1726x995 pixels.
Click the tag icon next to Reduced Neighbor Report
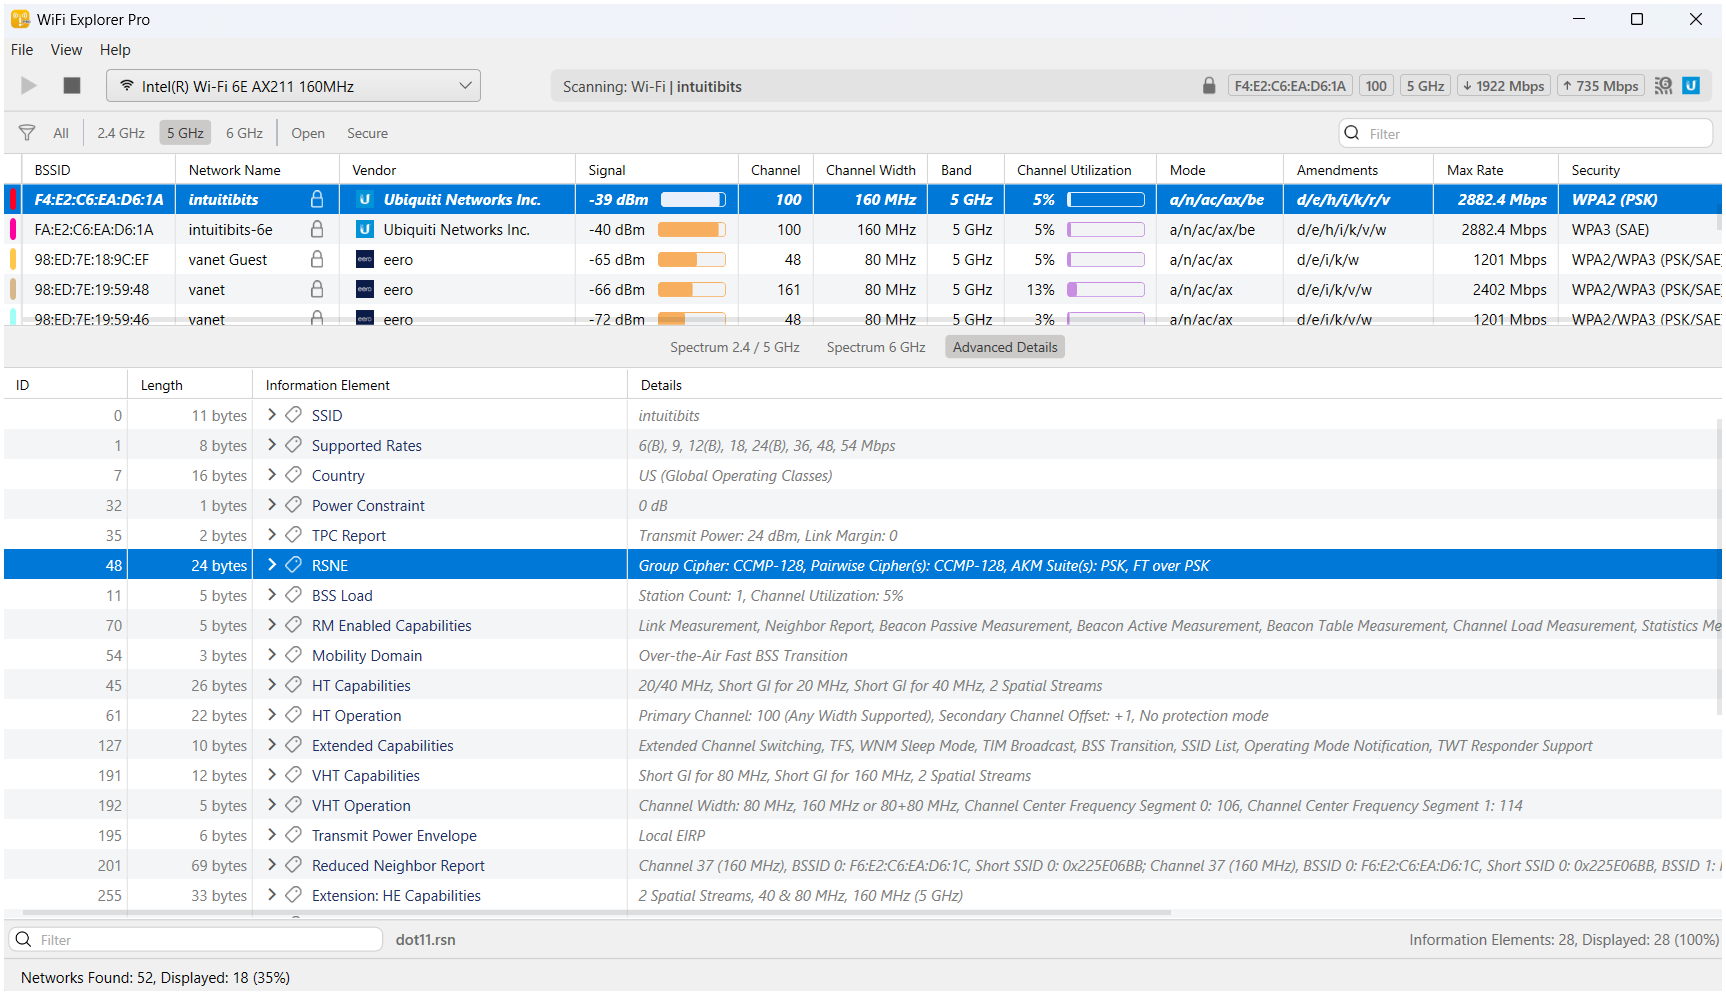click(x=294, y=865)
